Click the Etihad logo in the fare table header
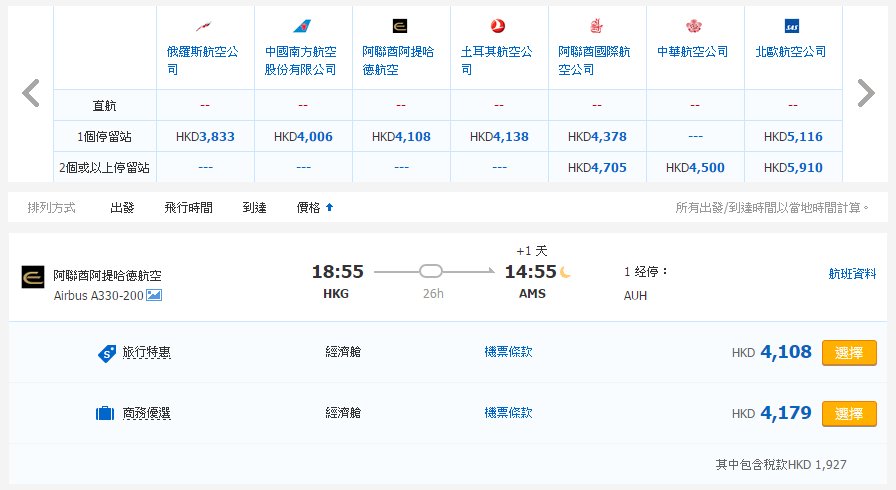 click(400, 26)
